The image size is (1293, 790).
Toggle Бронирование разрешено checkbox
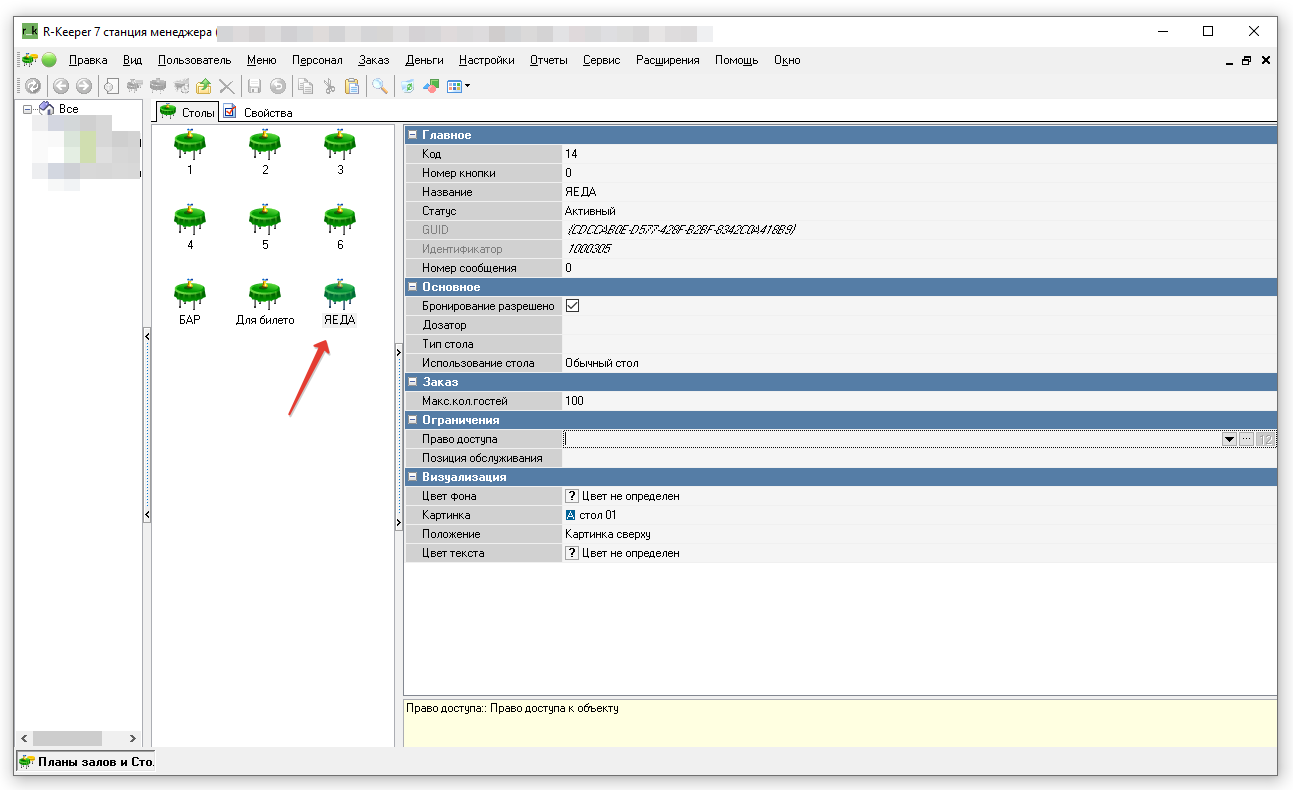pos(572,306)
